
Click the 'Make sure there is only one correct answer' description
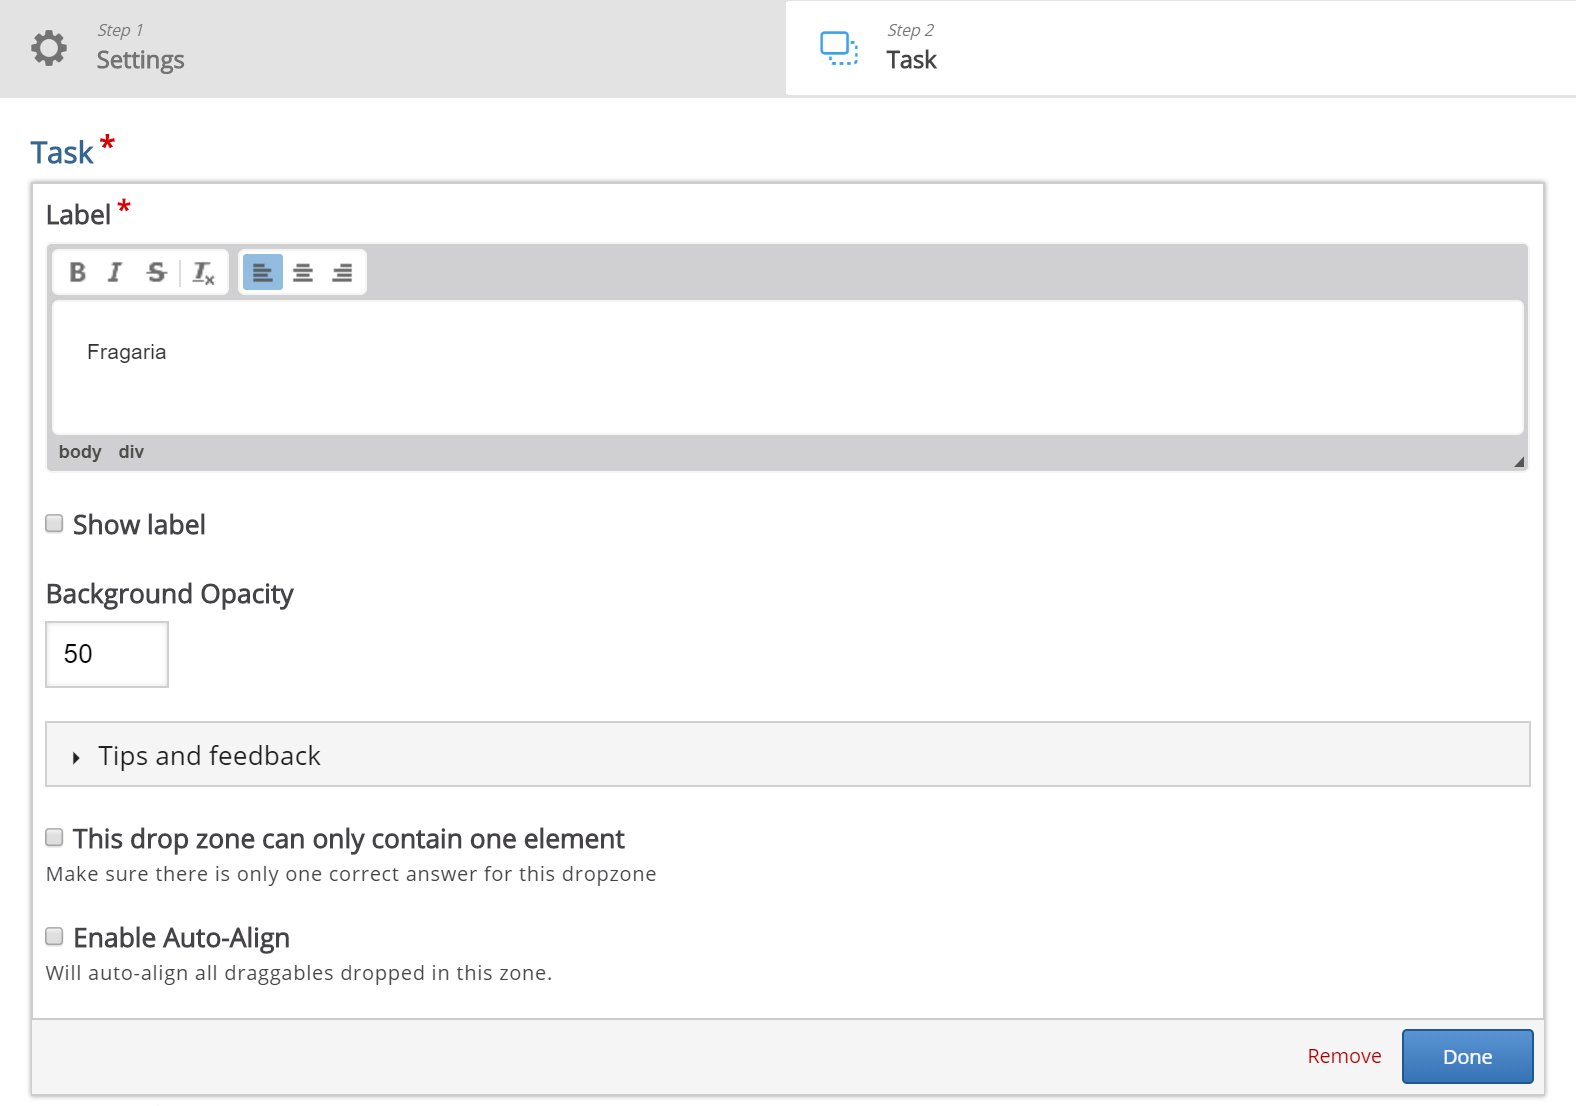351,874
